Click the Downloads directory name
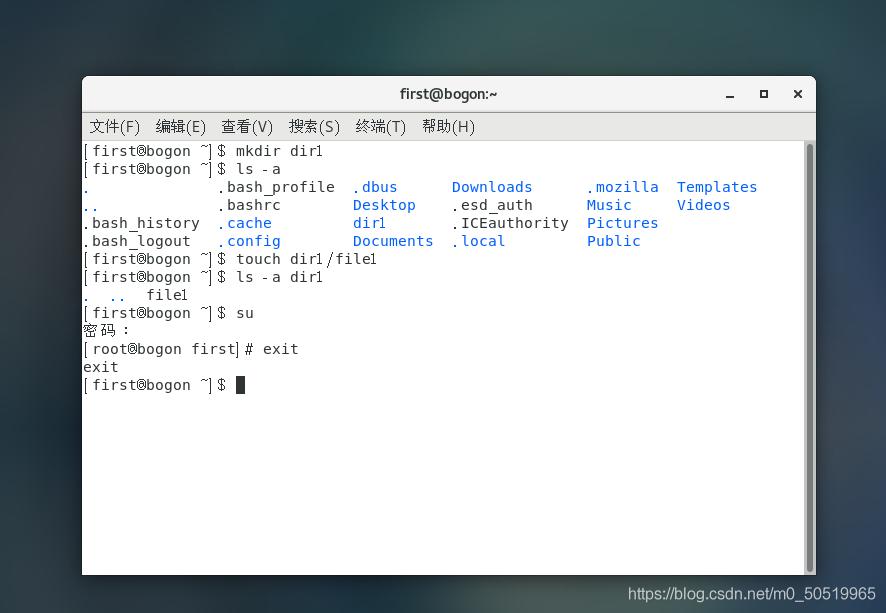886x613 pixels. [491, 187]
